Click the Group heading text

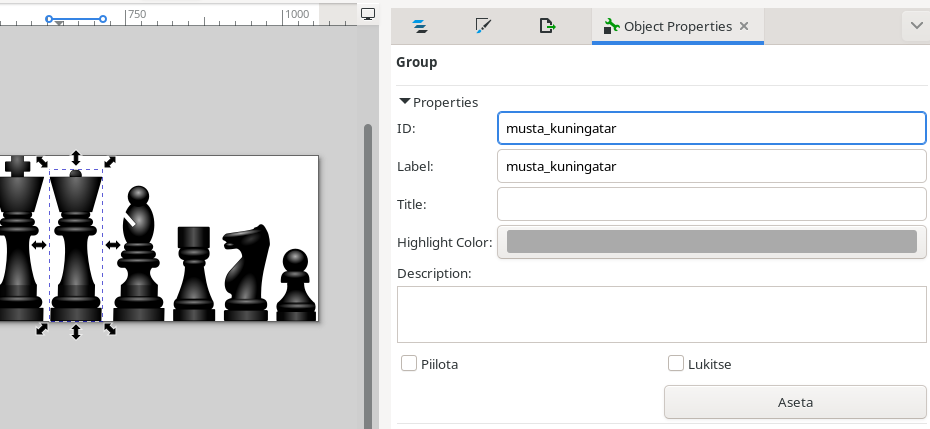coord(417,62)
